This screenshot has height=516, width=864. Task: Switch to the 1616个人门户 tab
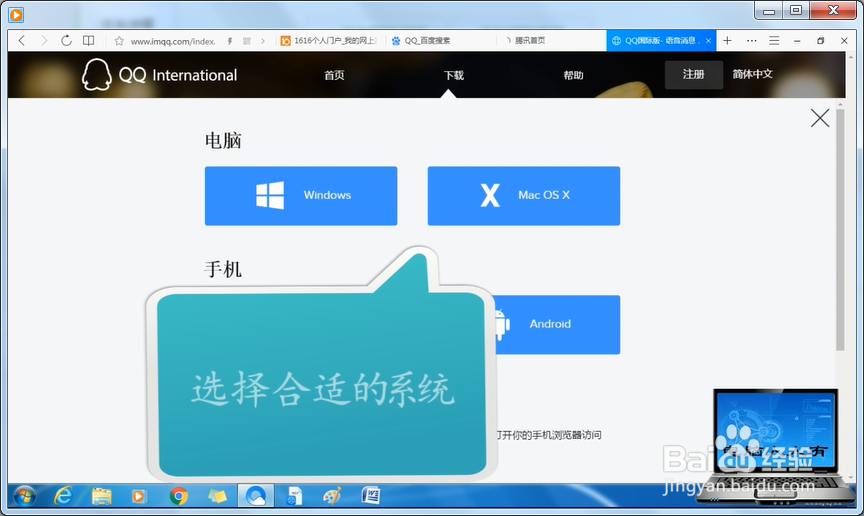tap(328, 41)
